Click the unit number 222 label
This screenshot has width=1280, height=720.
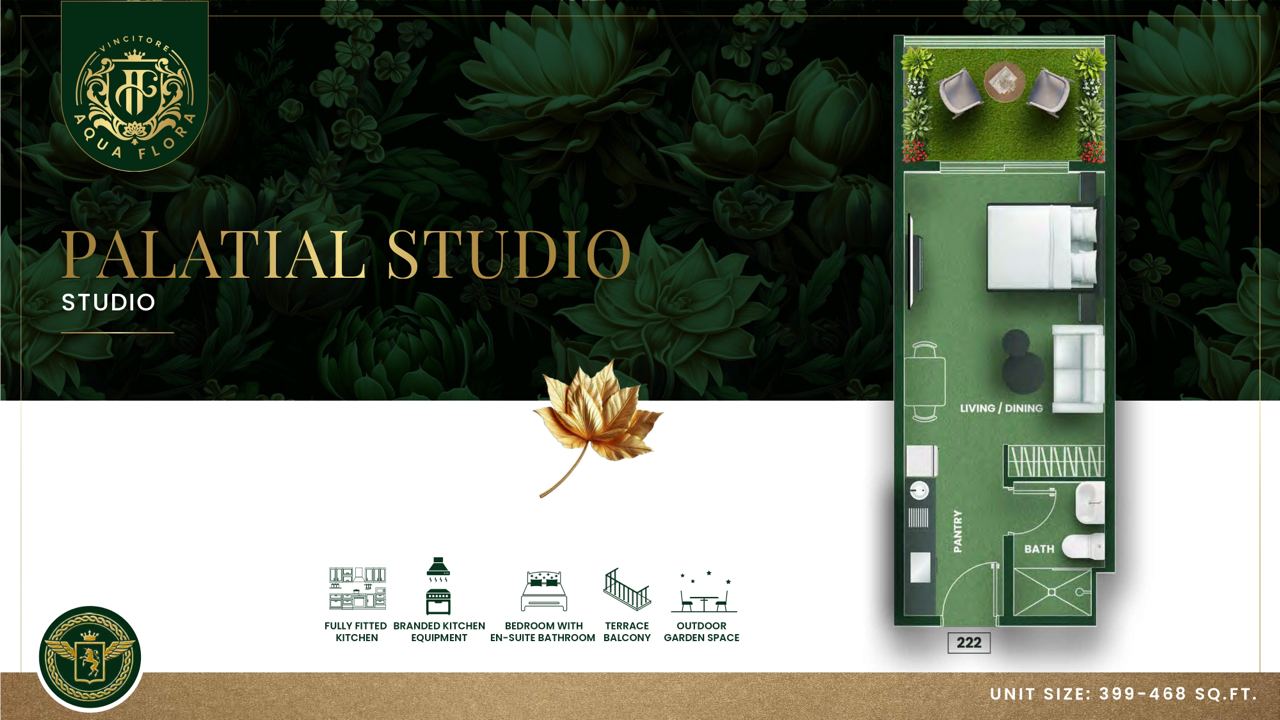968,643
